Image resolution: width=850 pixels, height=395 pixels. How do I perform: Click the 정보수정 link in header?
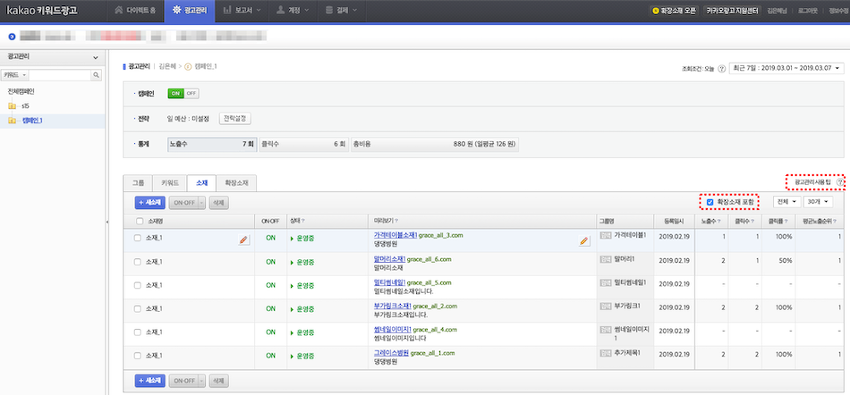(839, 10)
